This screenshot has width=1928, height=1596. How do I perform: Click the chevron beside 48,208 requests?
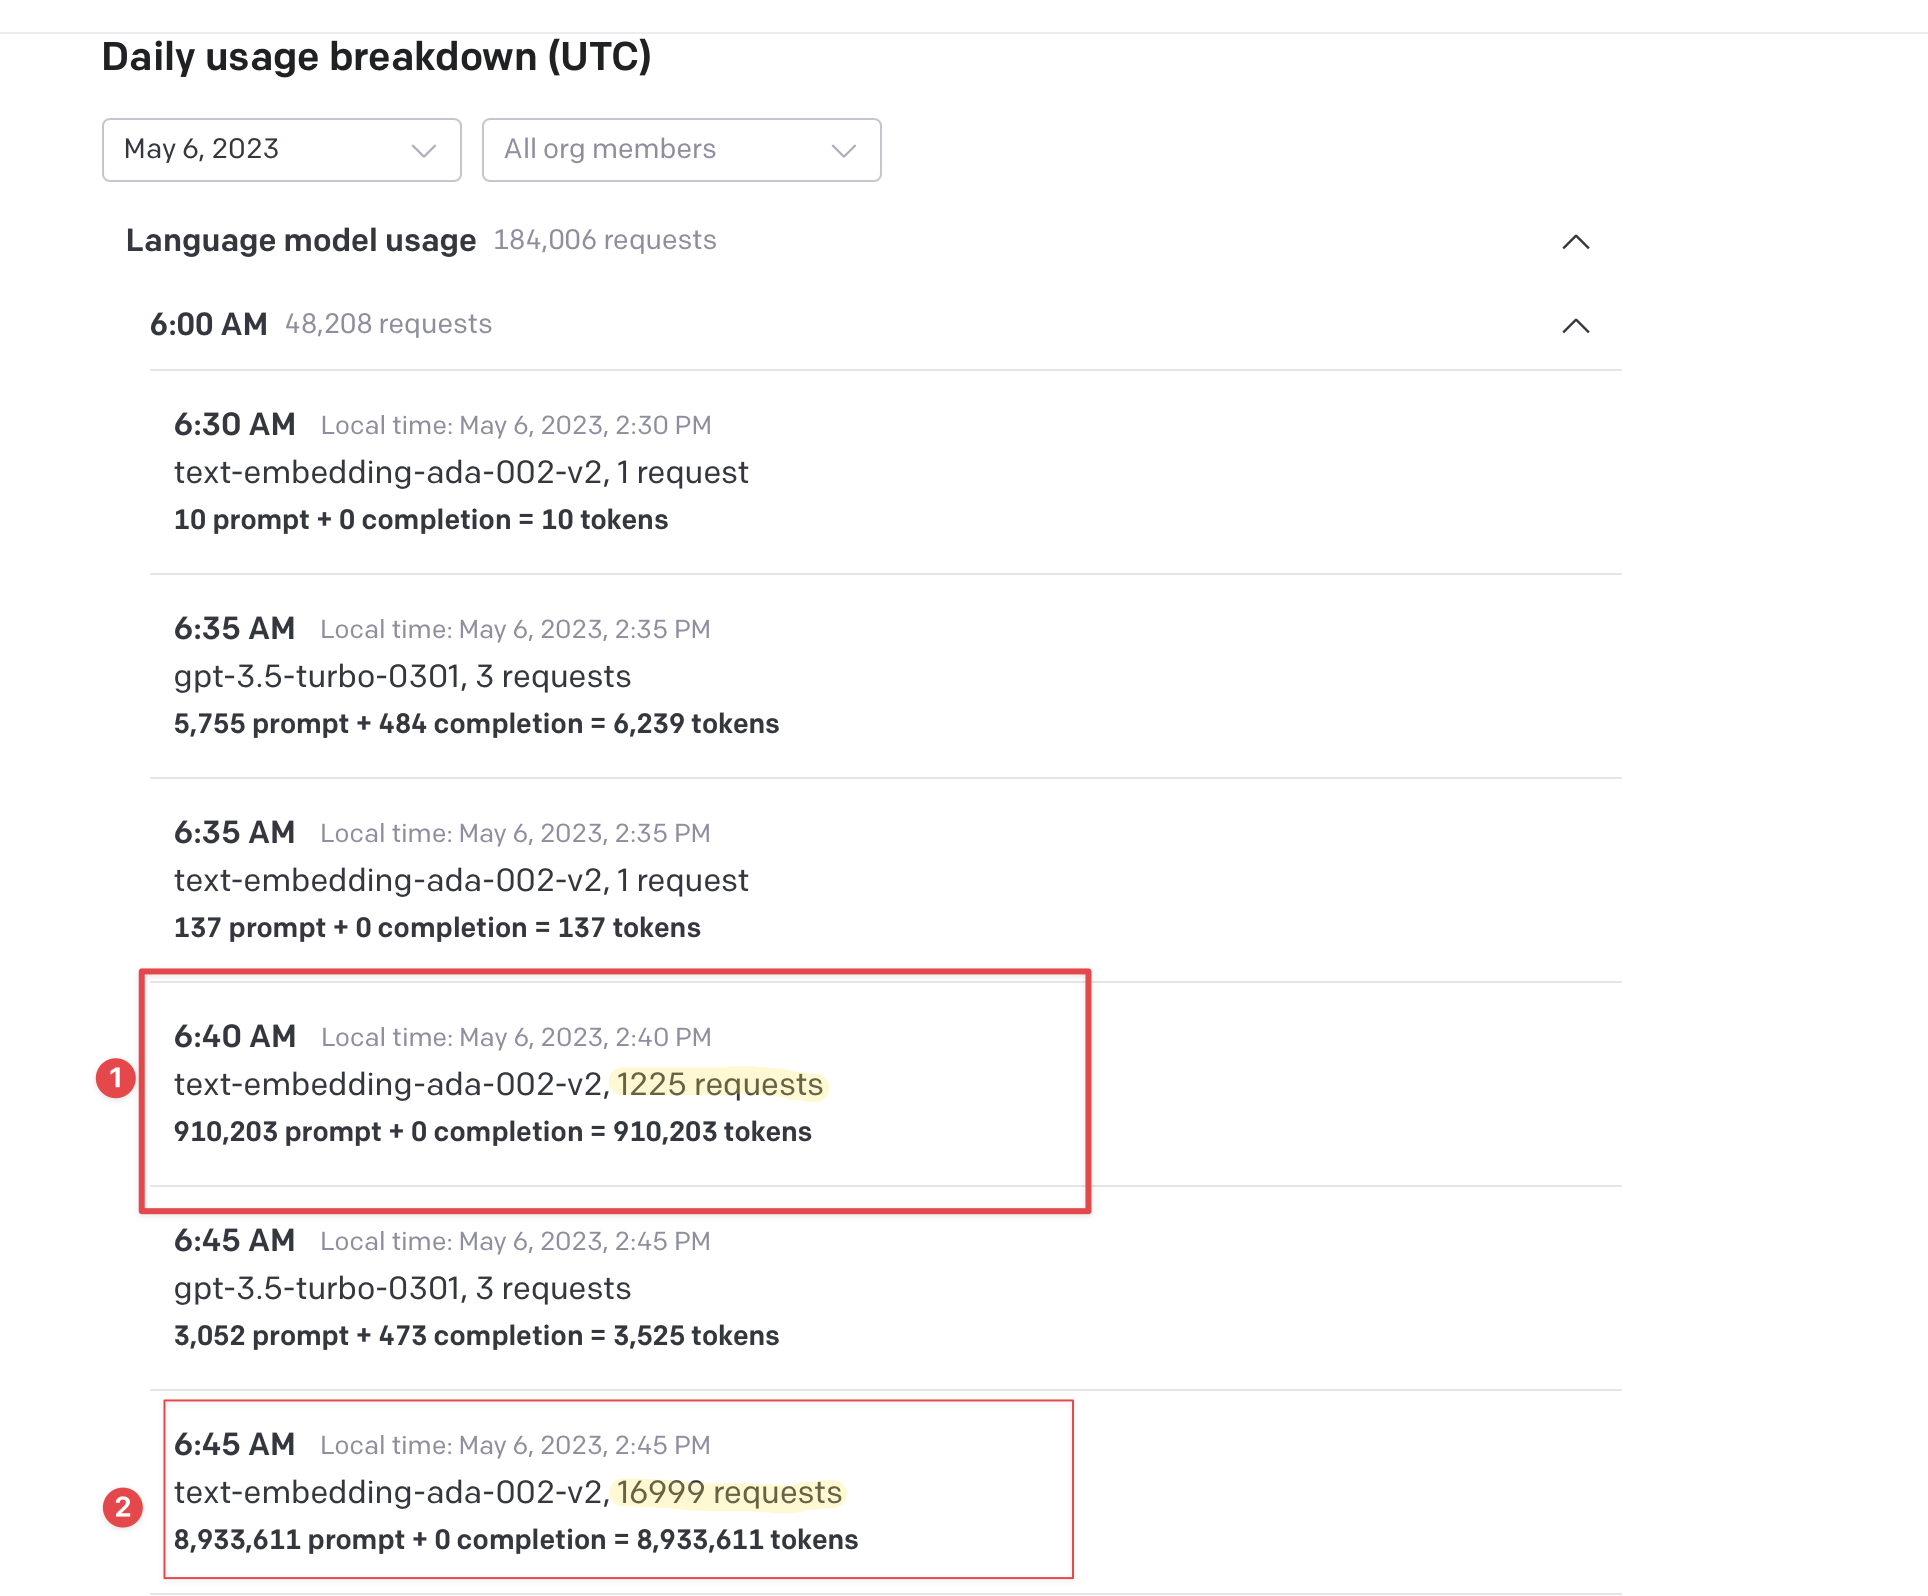tap(1575, 326)
